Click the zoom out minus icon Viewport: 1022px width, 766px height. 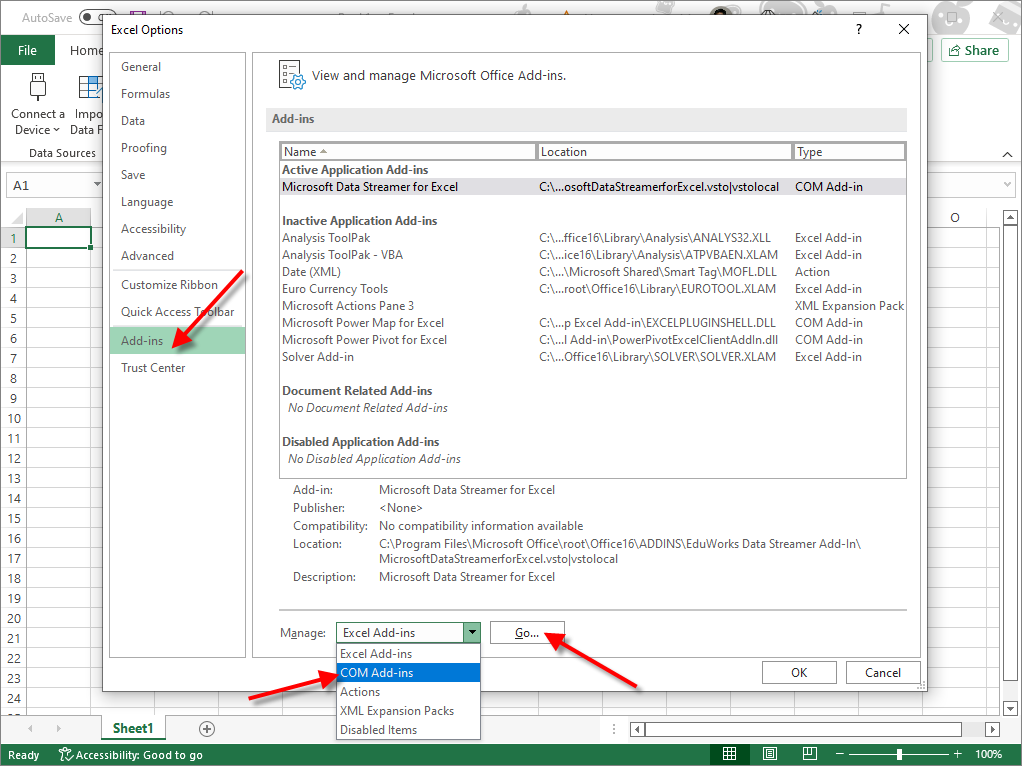coord(840,754)
